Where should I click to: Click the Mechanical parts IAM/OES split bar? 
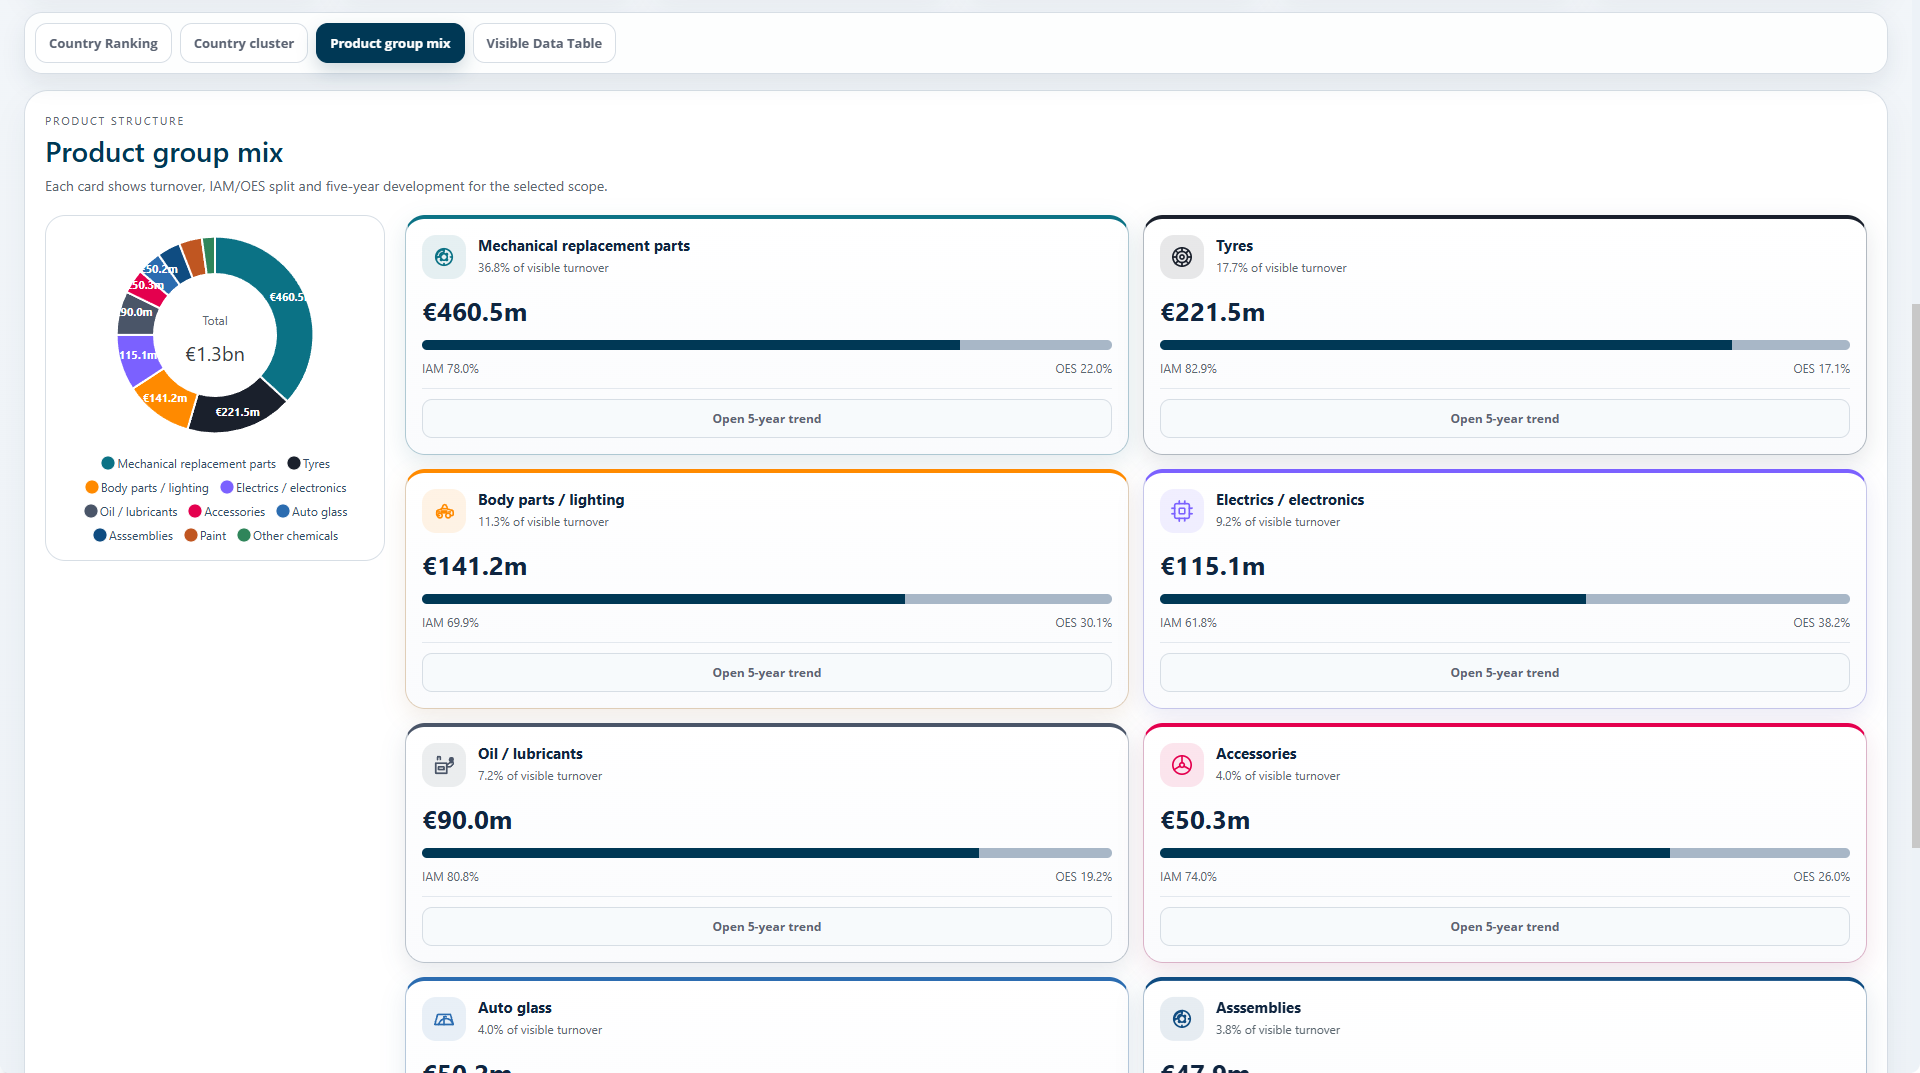[x=767, y=345]
